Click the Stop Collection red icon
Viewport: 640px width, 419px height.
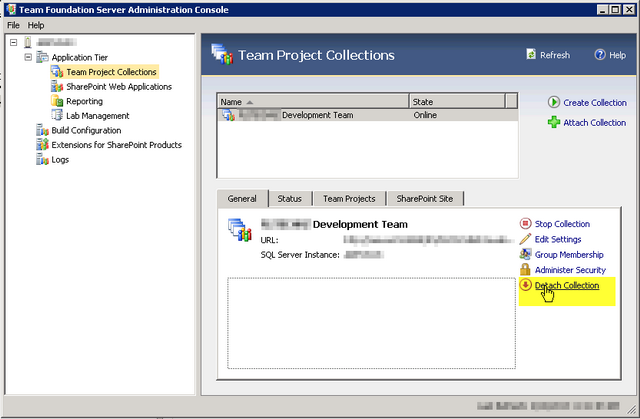(x=525, y=223)
